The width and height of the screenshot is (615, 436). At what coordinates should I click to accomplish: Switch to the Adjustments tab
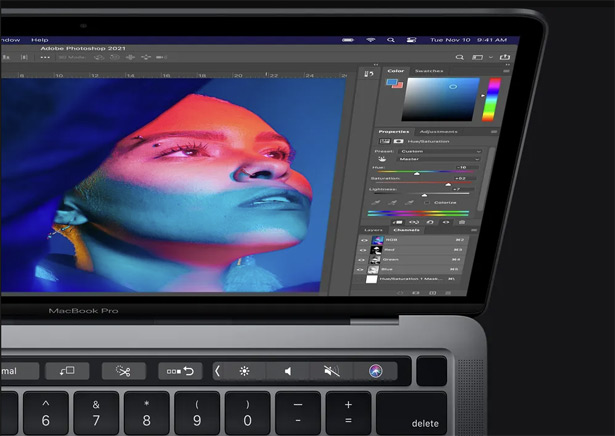click(438, 132)
